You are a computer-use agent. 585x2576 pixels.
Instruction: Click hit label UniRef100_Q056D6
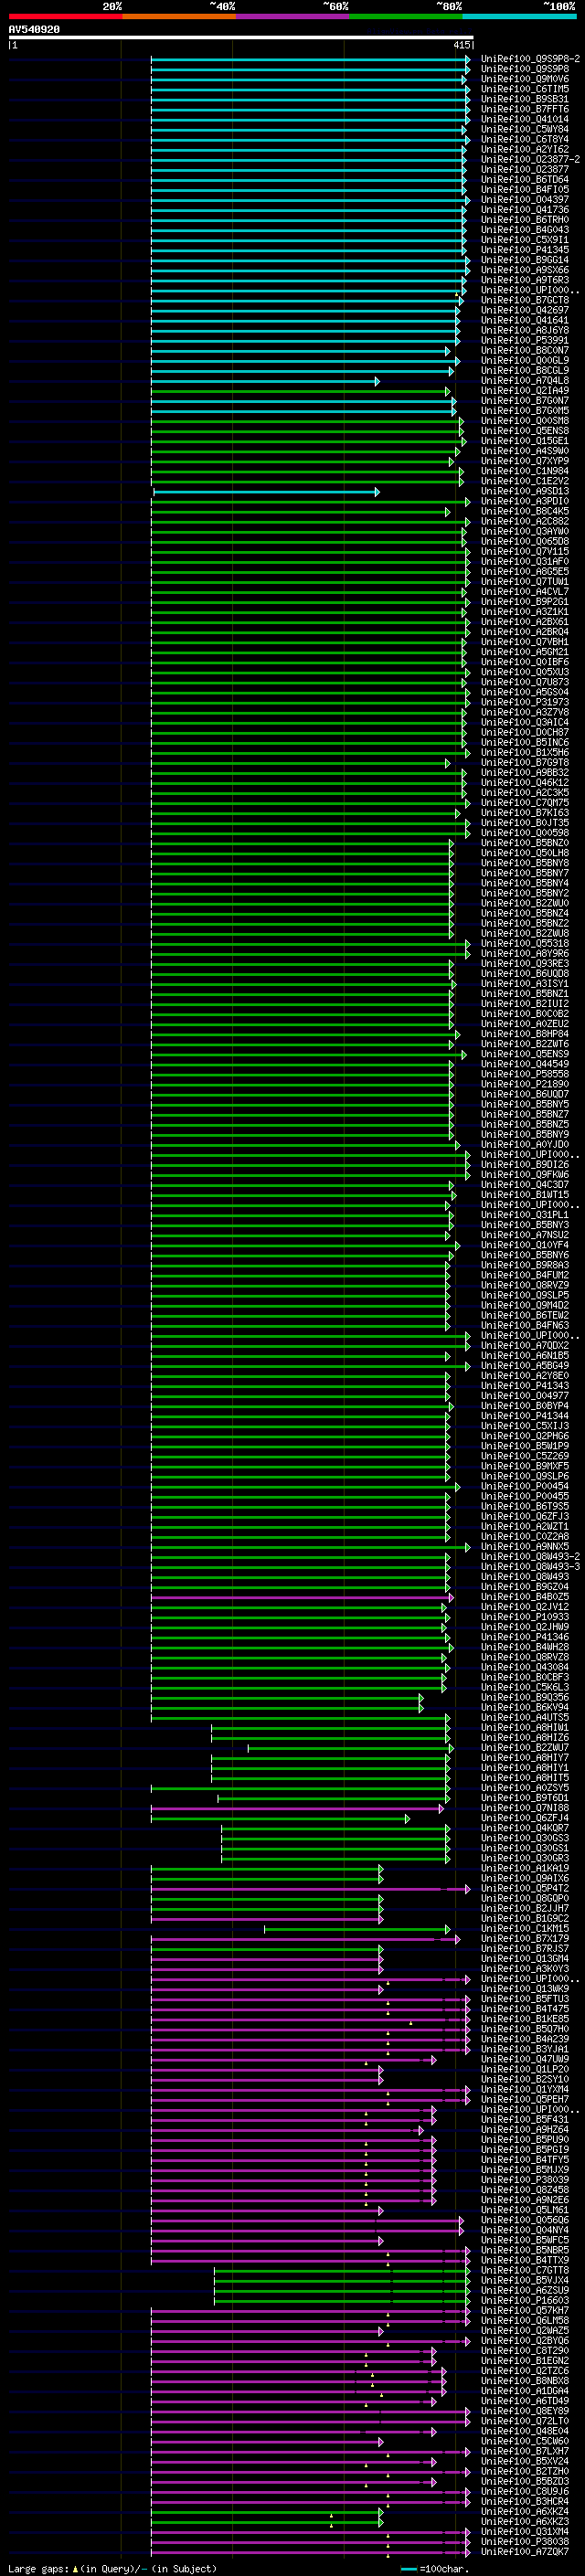[524, 2220]
